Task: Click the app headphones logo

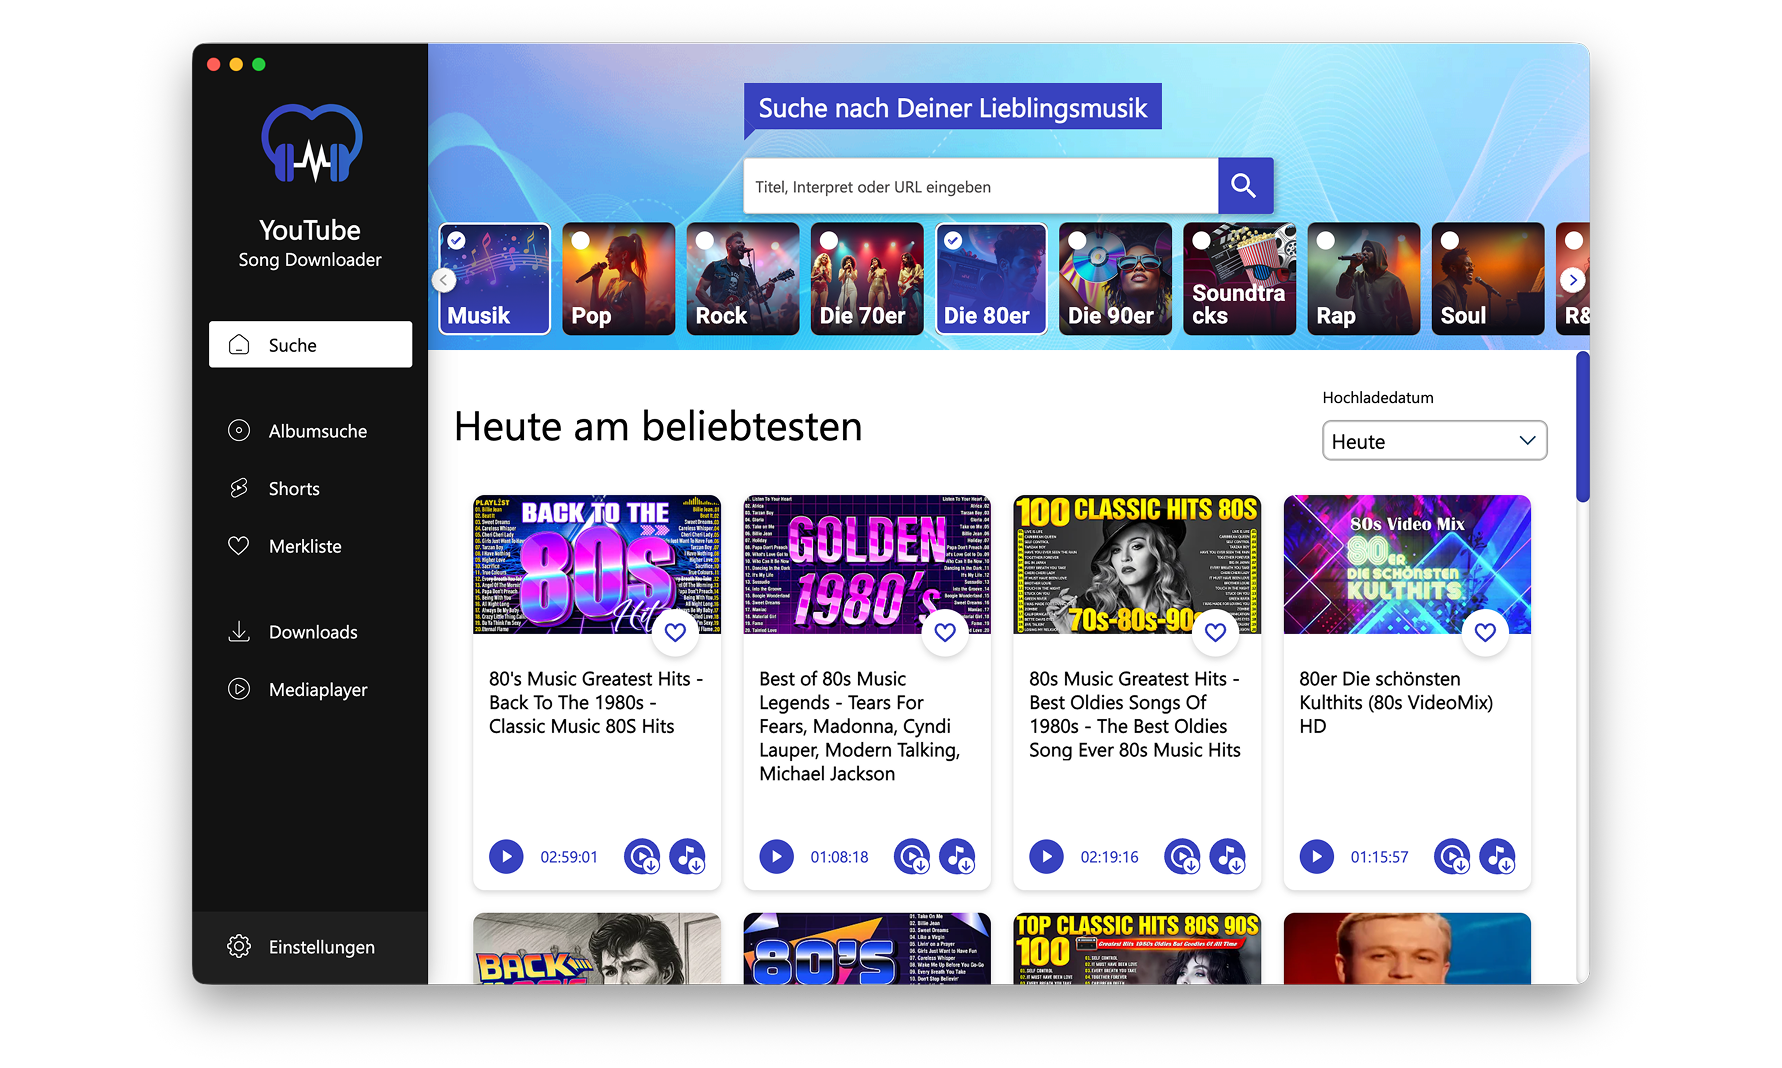Action: tap(311, 144)
